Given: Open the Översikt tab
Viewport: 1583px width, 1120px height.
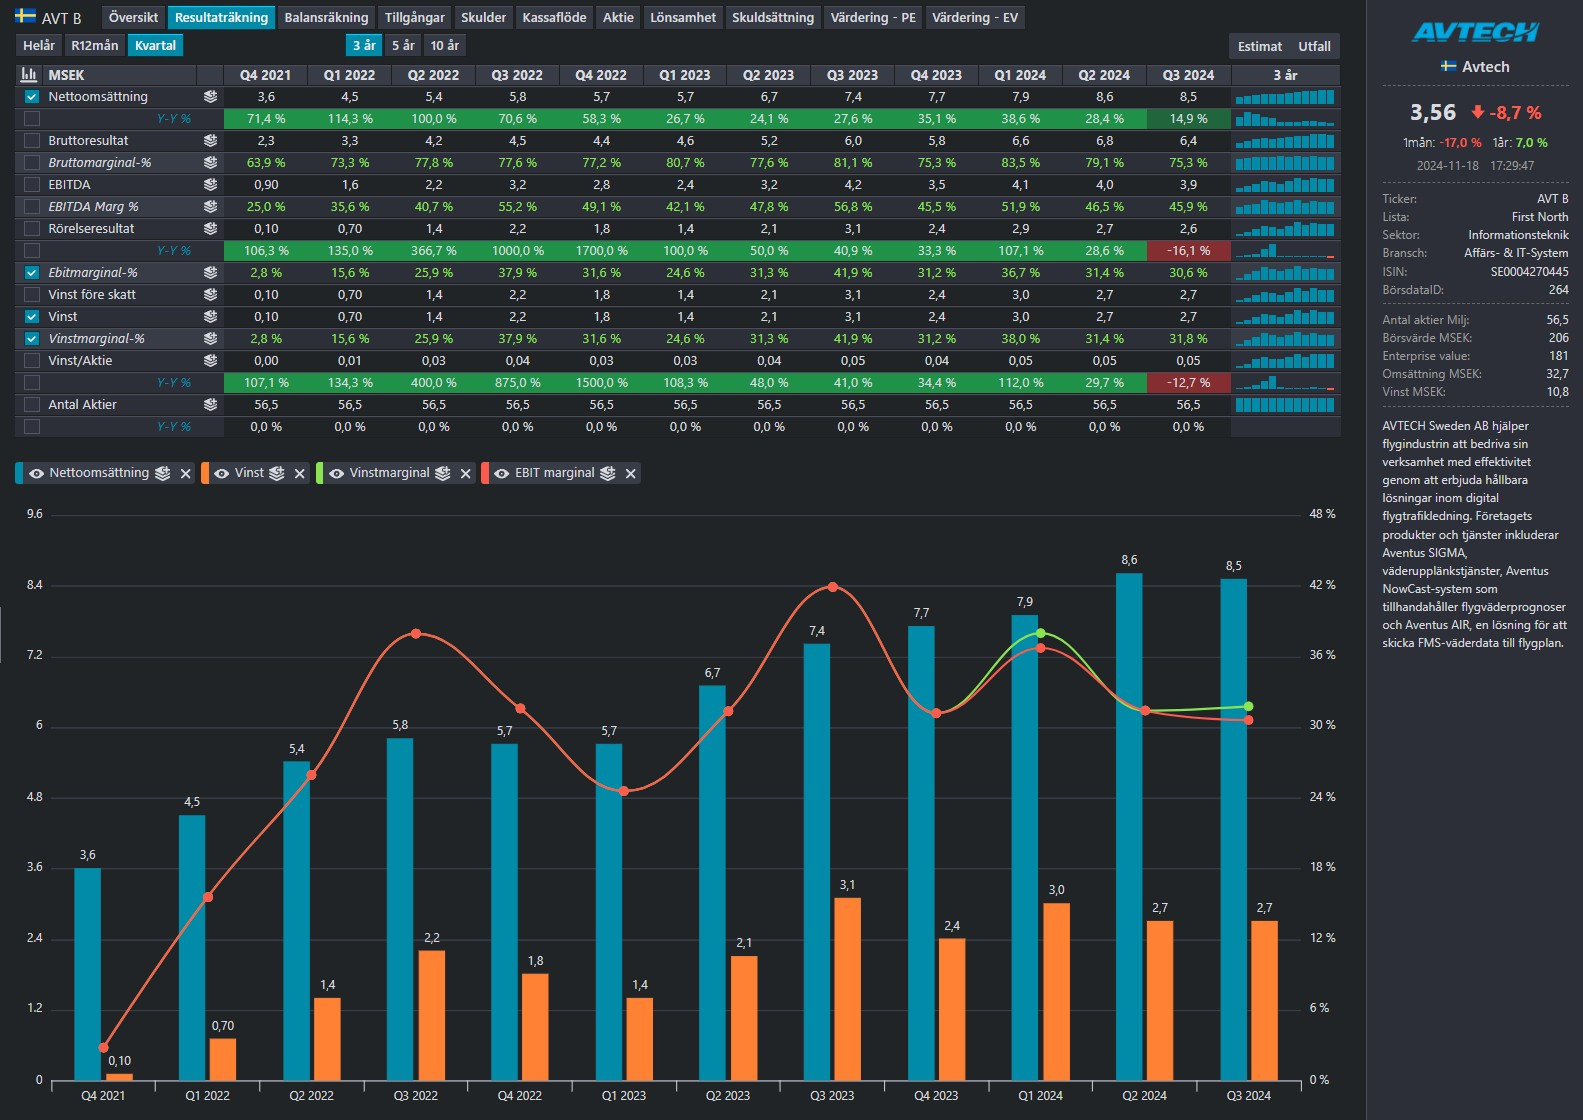Looking at the screenshot, I should 133,17.
